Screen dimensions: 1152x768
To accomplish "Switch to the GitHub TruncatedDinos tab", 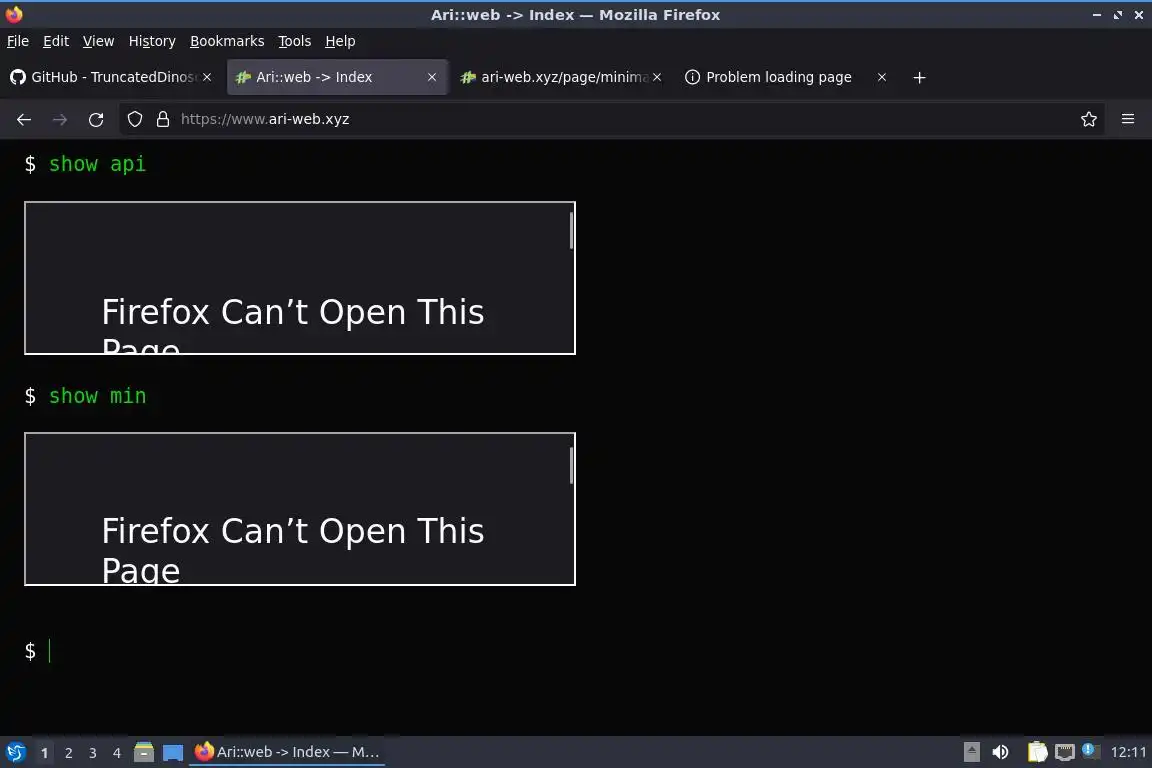I will pos(110,77).
